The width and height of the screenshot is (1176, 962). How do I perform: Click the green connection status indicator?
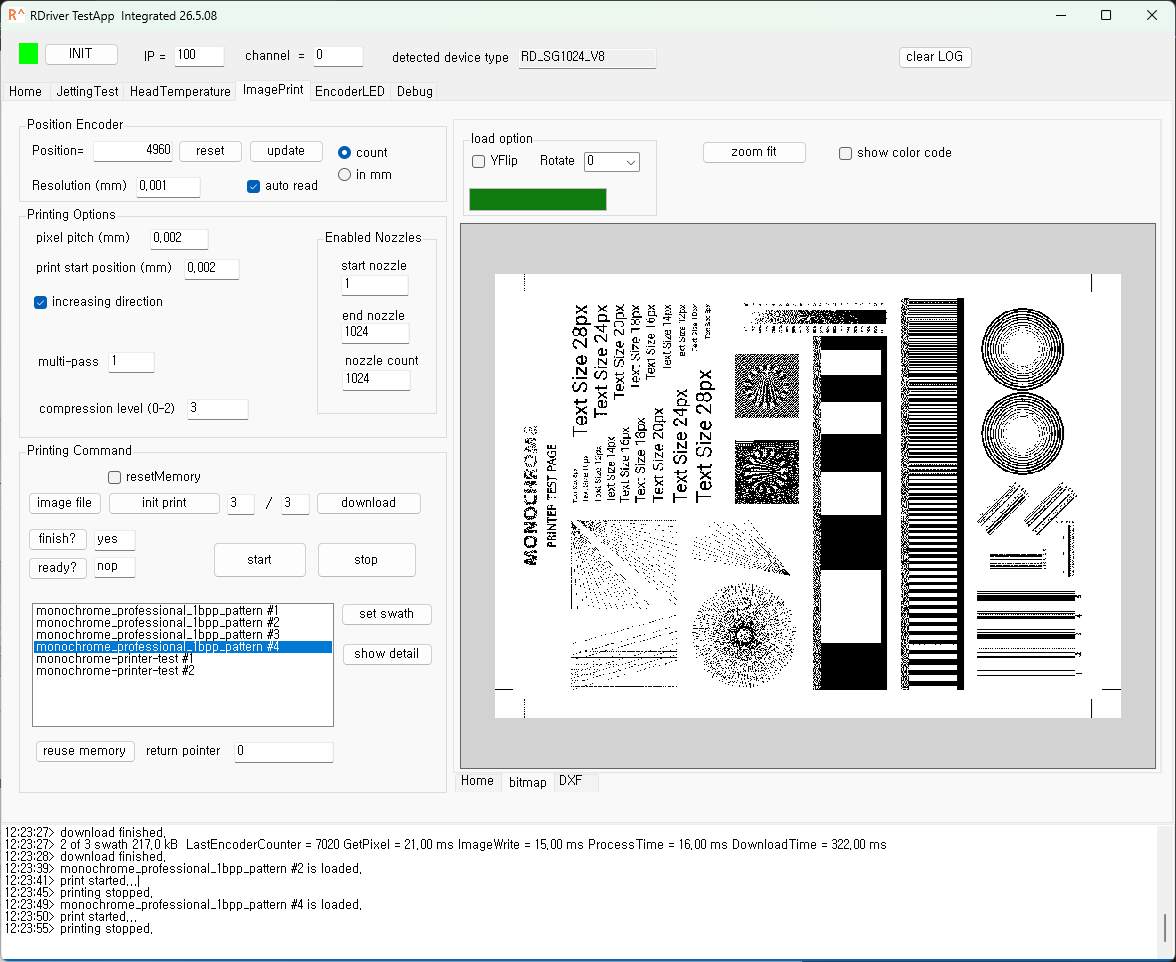click(28, 54)
